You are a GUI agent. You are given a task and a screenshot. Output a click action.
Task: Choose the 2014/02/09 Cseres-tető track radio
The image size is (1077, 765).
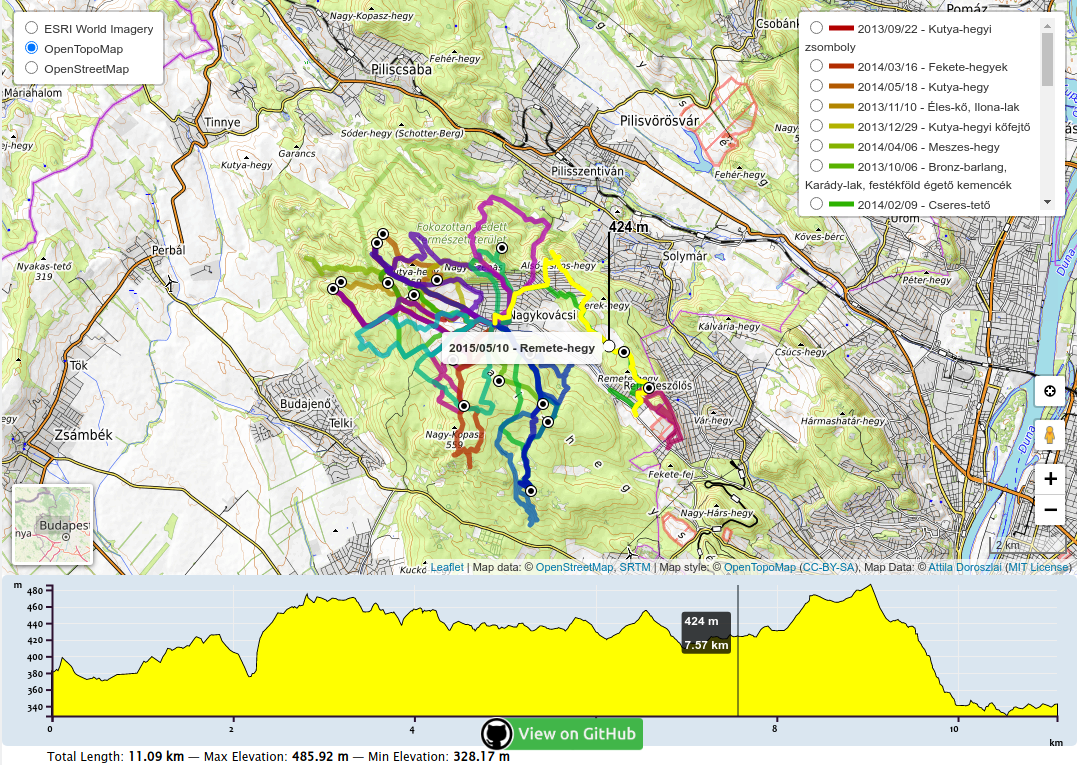click(x=816, y=203)
